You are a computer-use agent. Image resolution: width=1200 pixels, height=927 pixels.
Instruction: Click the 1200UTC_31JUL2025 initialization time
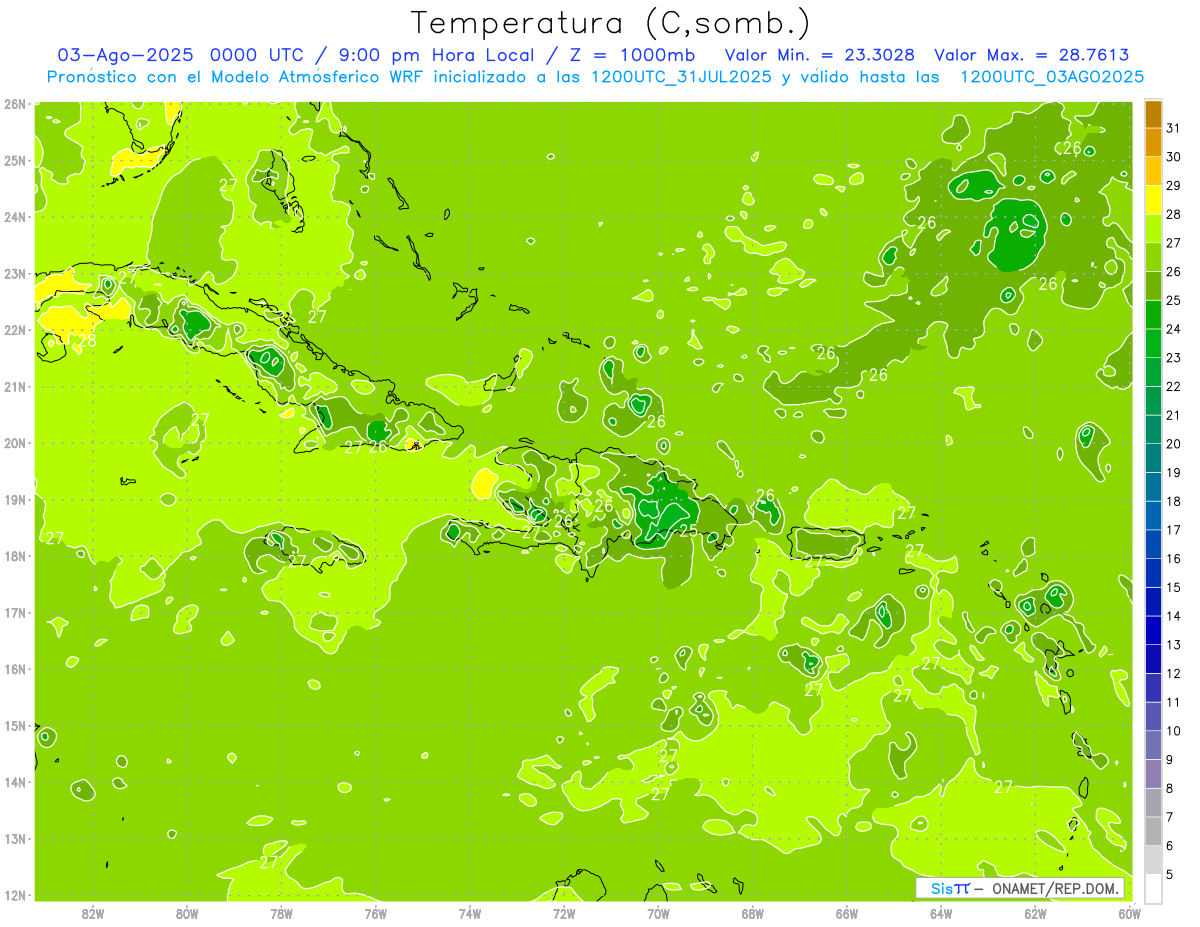(x=681, y=77)
